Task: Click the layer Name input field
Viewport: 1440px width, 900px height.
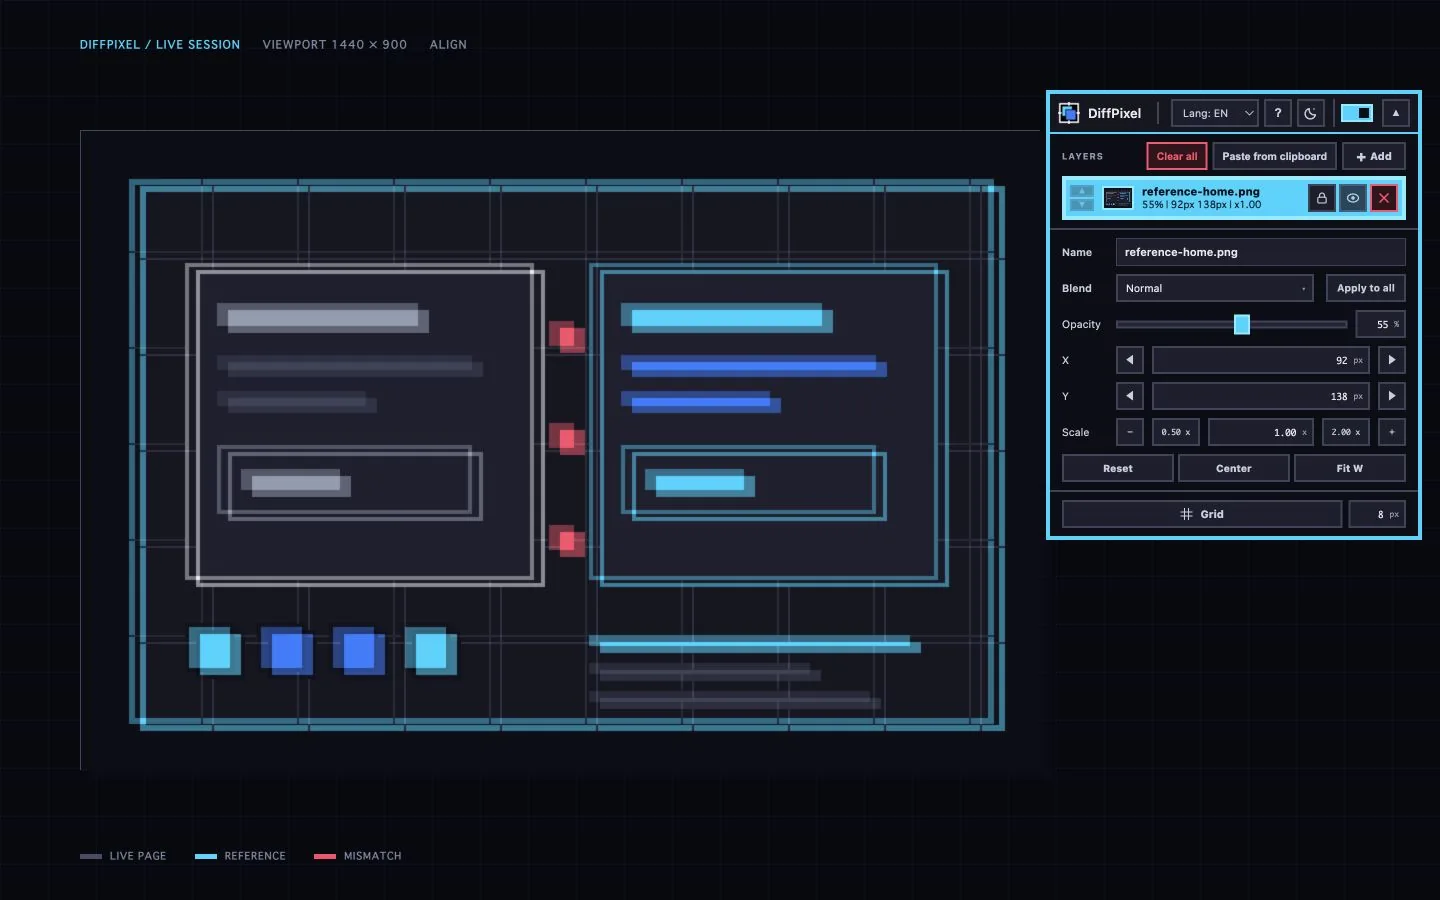Action: pyautogui.click(x=1260, y=252)
